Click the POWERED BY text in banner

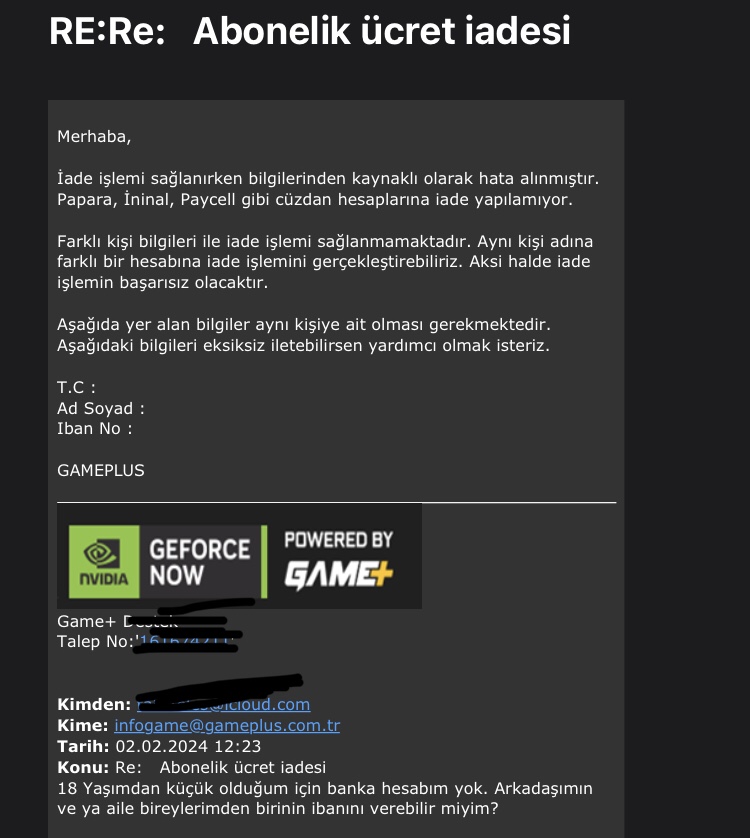[x=338, y=540]
